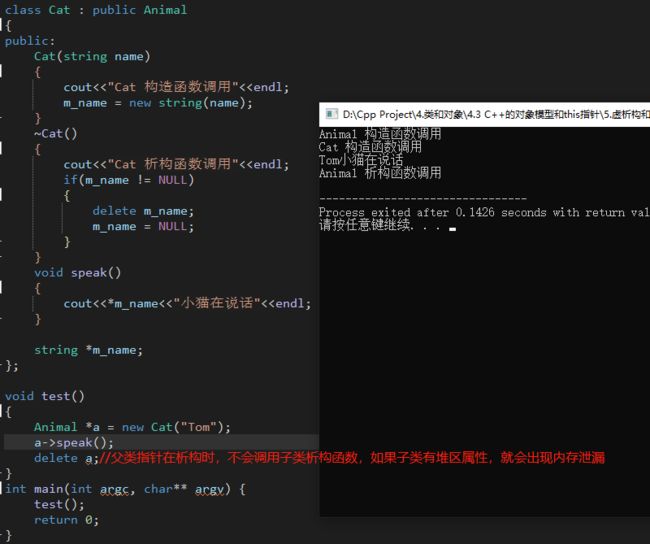The width and height of the screenshot is (650, 544).
Task: Click the 'return 0;' line
Action: 66,520
